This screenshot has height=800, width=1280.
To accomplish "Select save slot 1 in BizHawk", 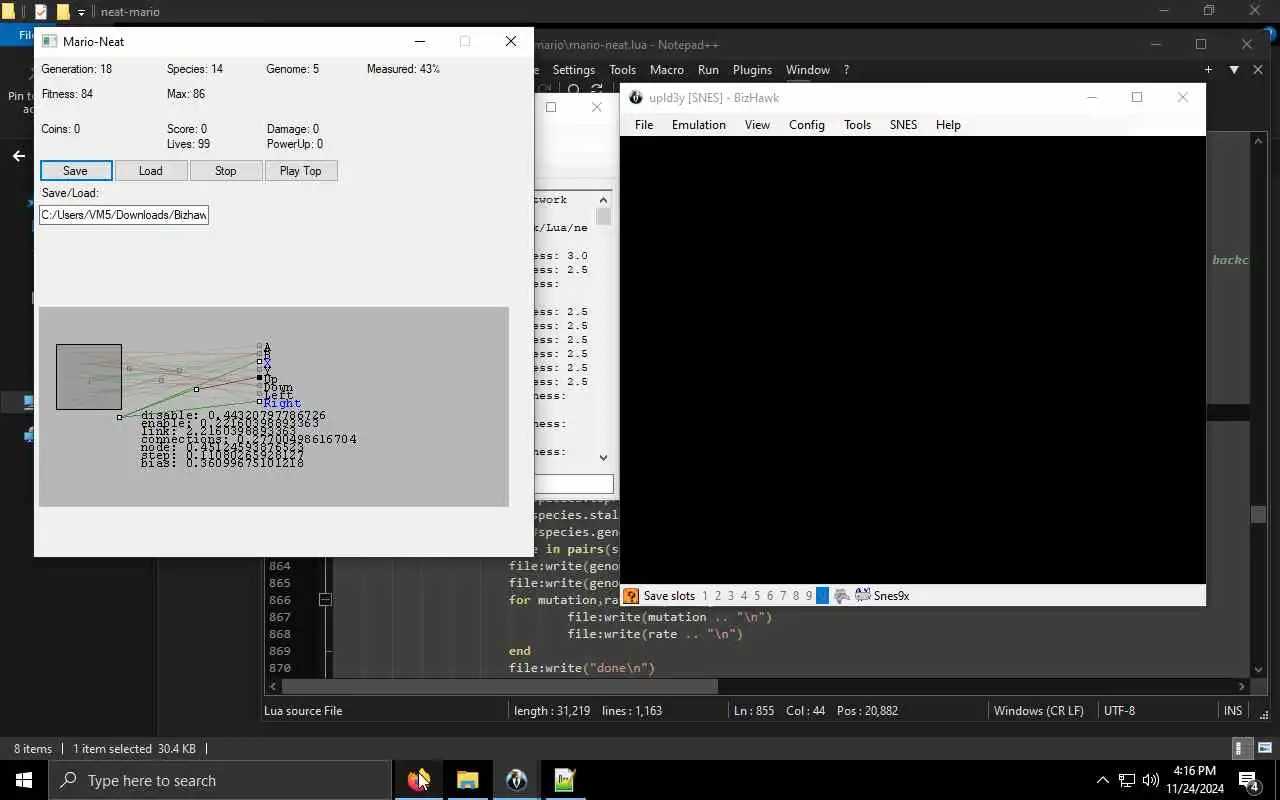I will point(705,596).
